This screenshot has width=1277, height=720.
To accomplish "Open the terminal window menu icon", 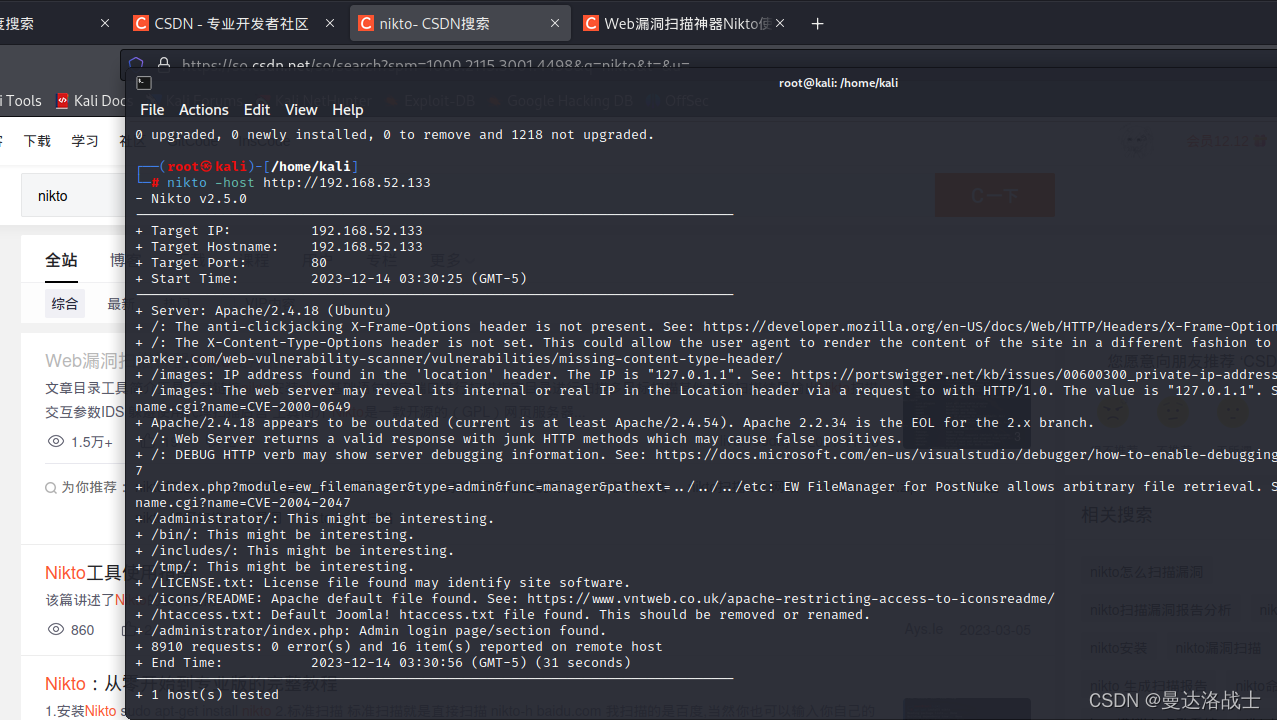I will pos(144,83).
